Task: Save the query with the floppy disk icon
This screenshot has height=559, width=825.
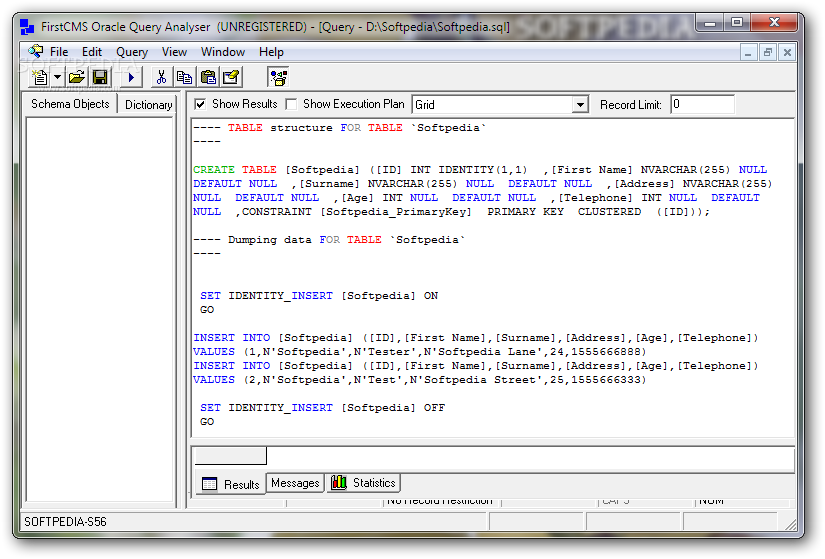Action: click(100, 78)
